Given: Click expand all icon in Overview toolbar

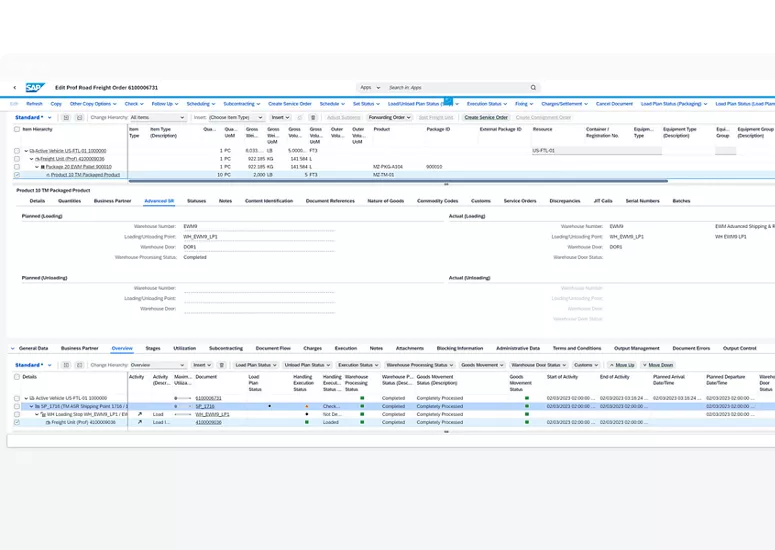Looking at the screenshot, I should click(x=66, y=365).
